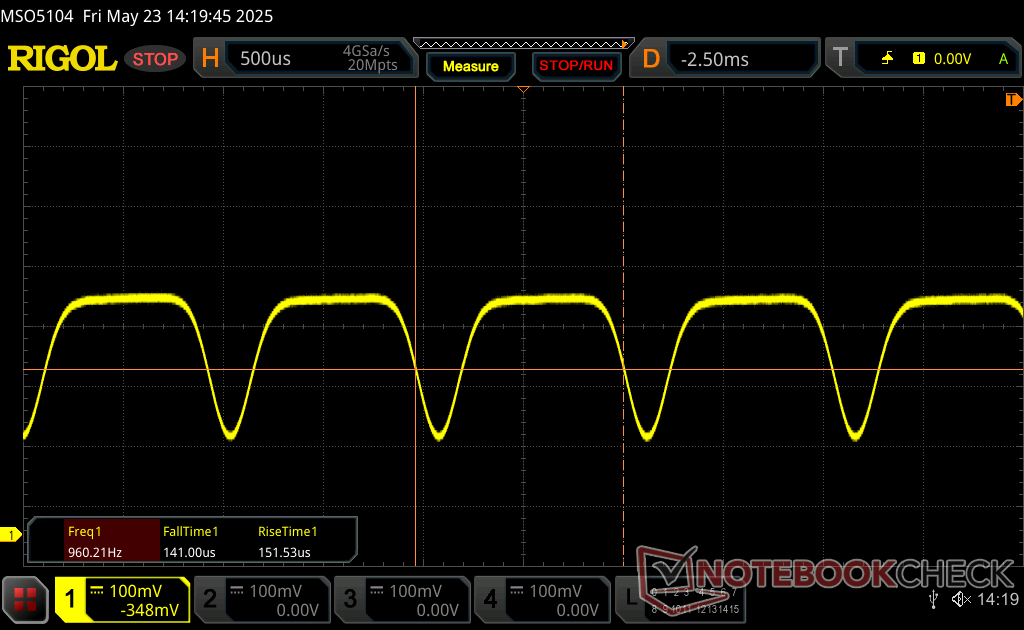Click the orange trigger level arrow at right edge

tap(1013, 100)
